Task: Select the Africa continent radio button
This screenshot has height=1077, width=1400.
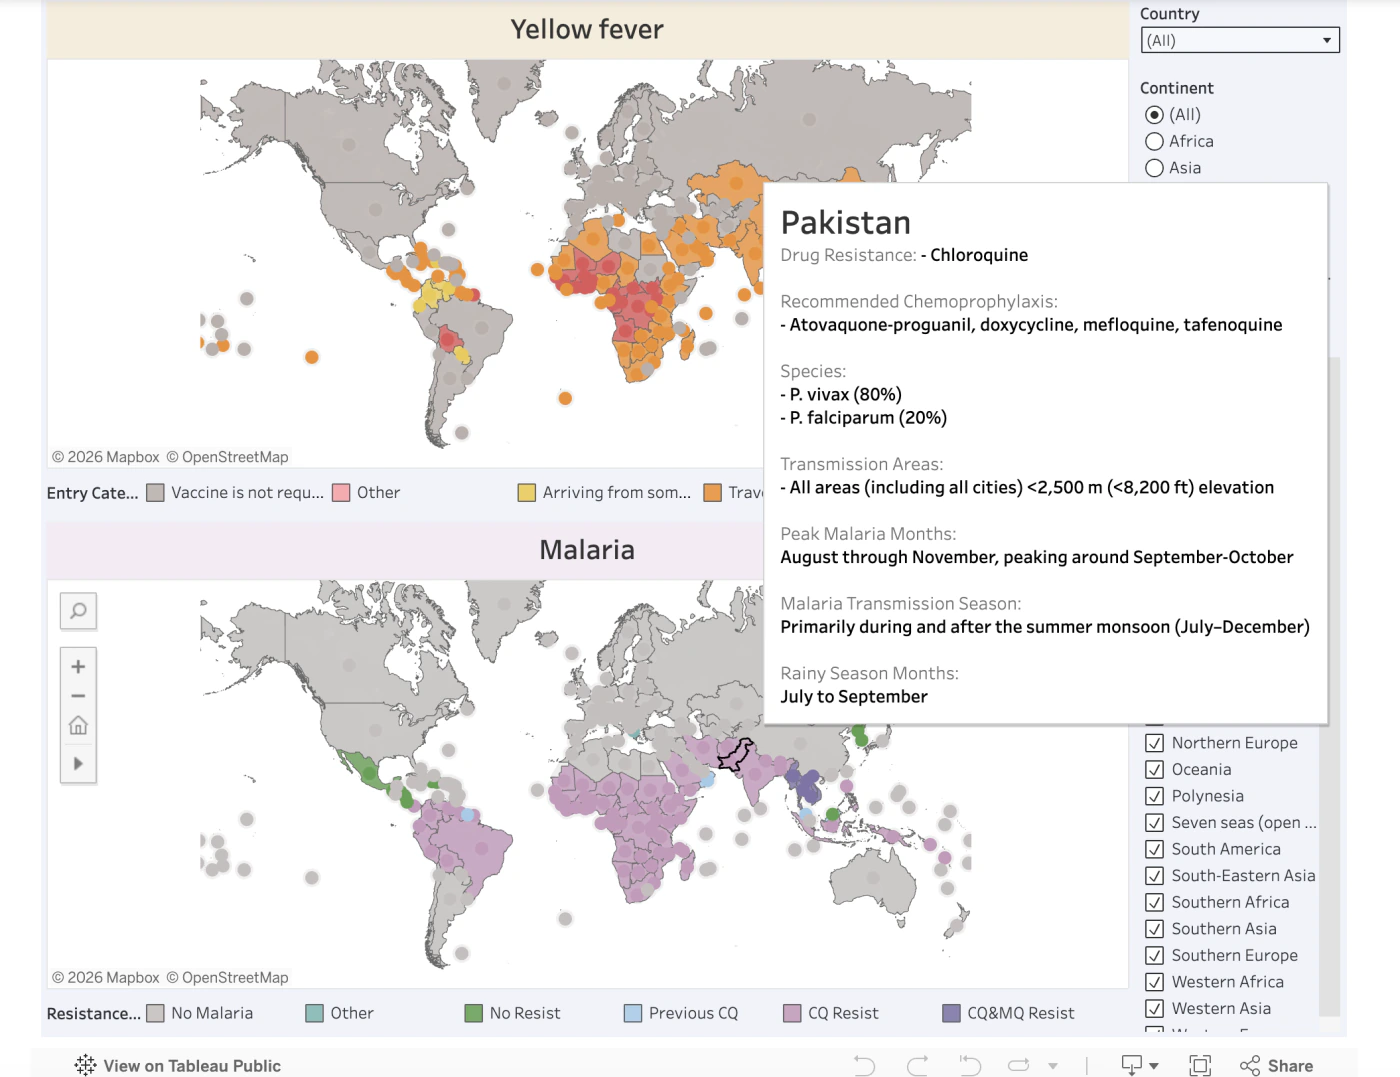Action: coord(1154,142)
